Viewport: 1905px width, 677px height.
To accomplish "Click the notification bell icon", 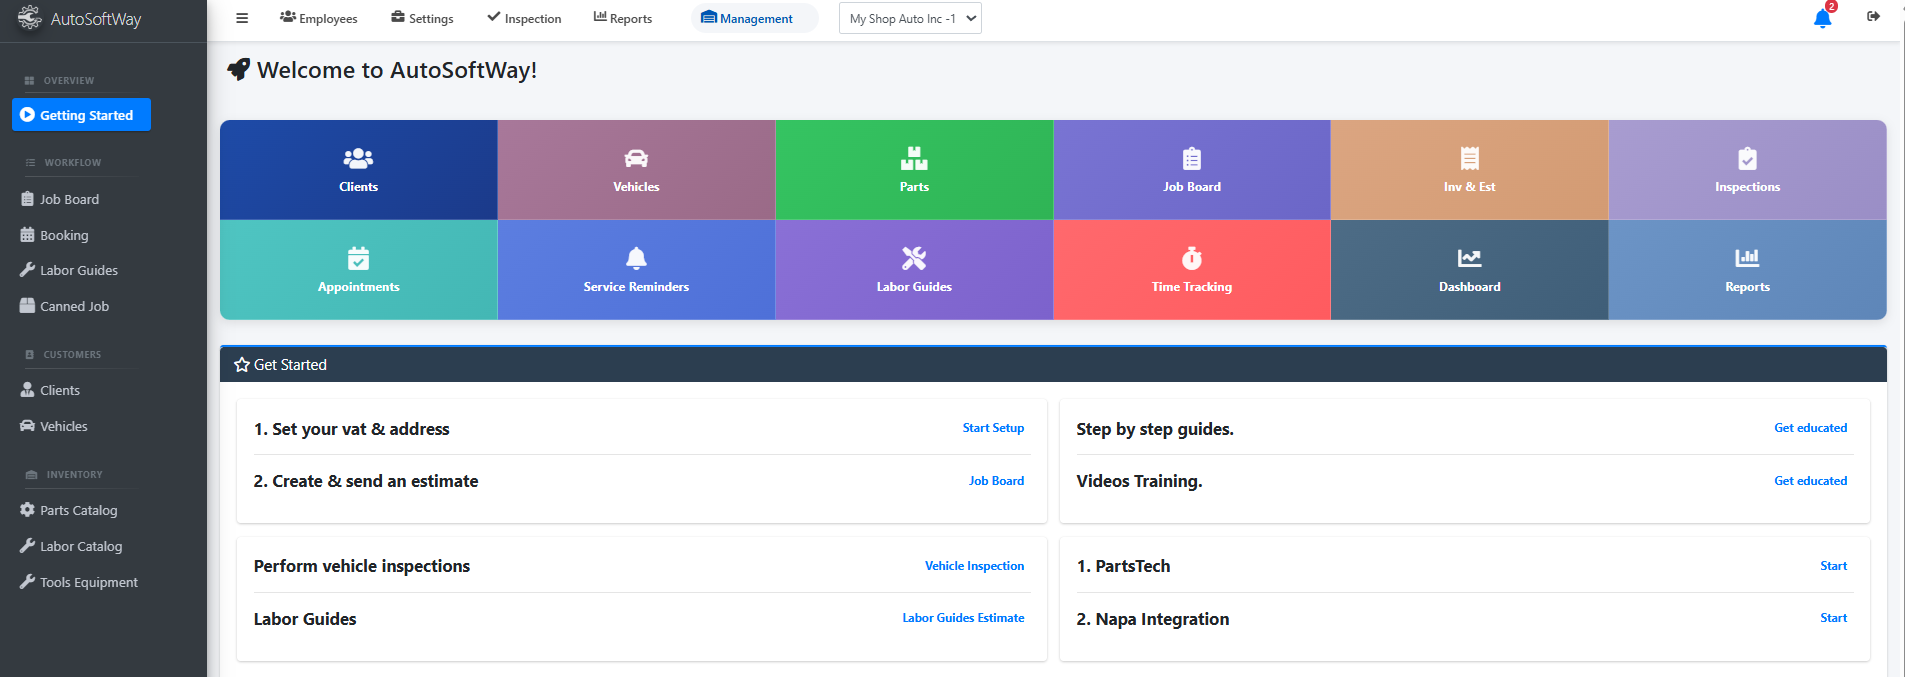I will 1822,19.
